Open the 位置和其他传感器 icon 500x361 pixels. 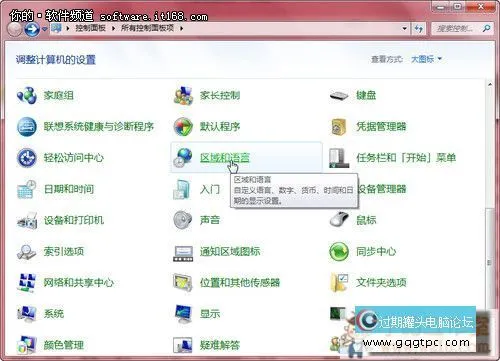[x=183, y=283]
